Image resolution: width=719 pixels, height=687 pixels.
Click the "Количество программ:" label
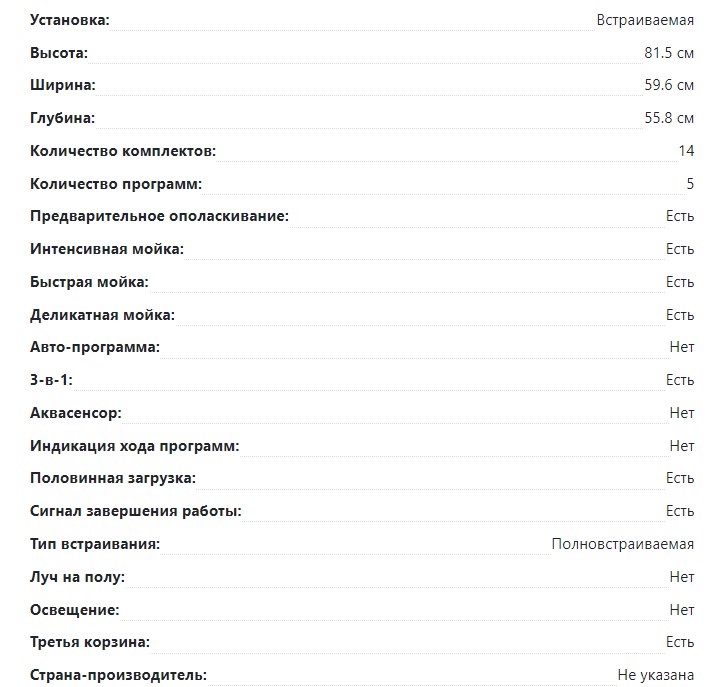coord(116,184)
